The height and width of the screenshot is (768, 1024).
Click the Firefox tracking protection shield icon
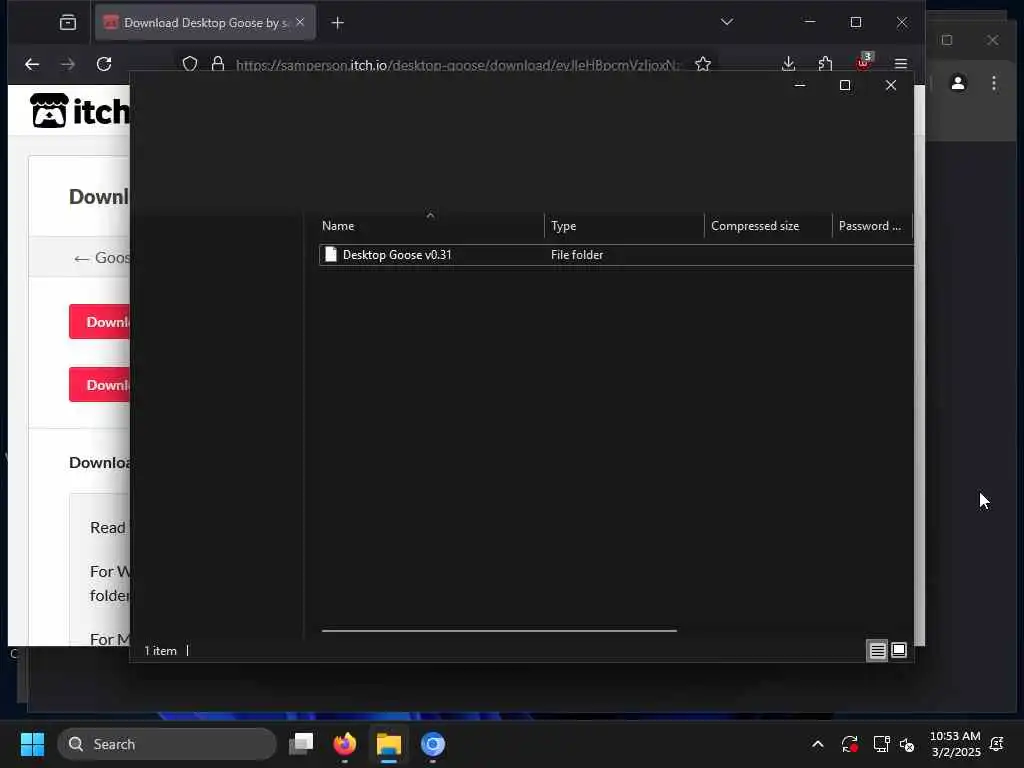(189, 64)
